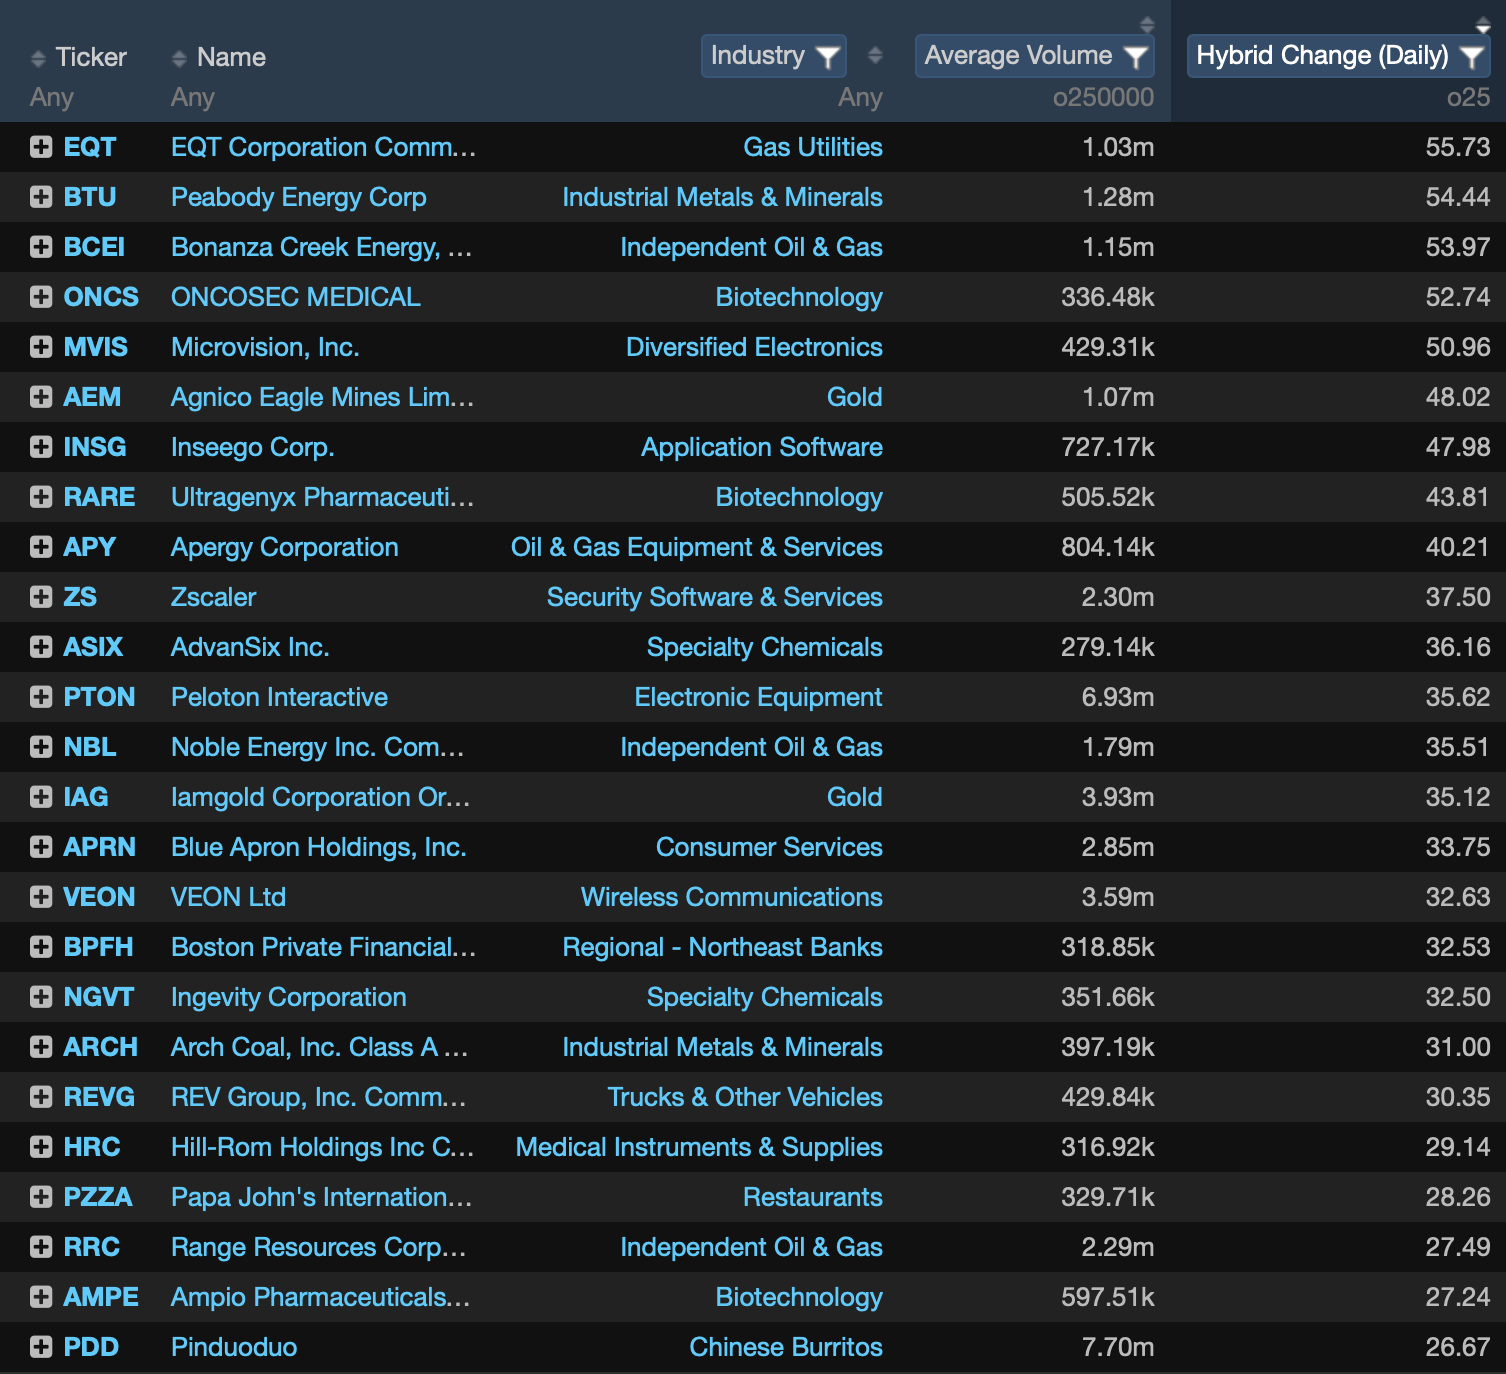Edit the Average Volume filter o250000
Image resolution: width=1506 pixels, height=1374 pixels.
[x=1103, y=97]
